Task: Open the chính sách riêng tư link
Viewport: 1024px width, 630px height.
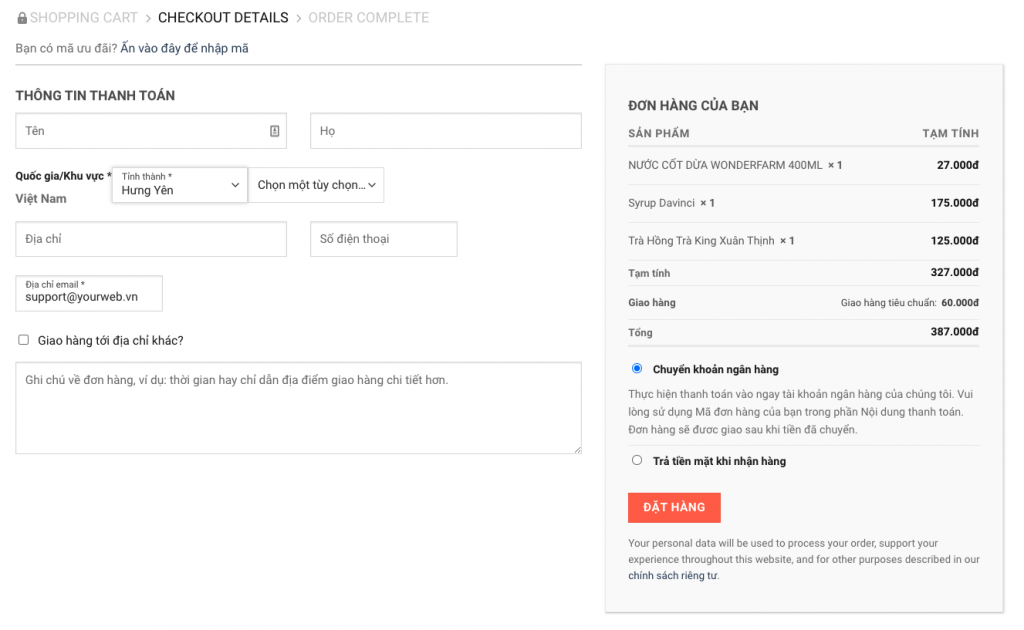Action: pos(672,576)
